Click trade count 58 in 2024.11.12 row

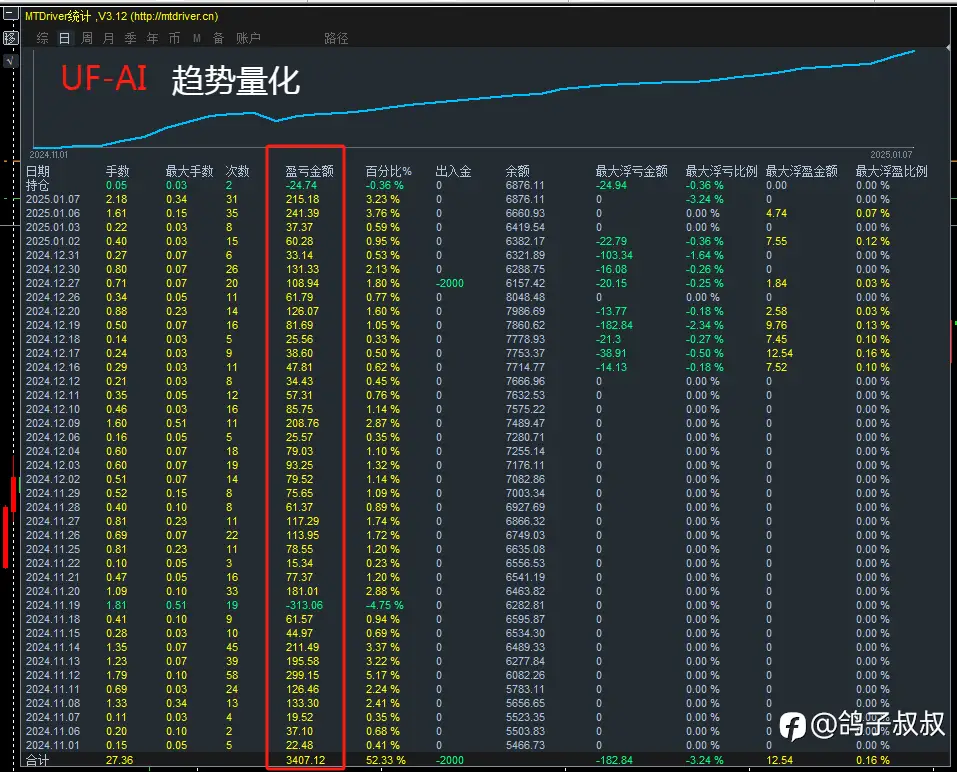(232, 675)
